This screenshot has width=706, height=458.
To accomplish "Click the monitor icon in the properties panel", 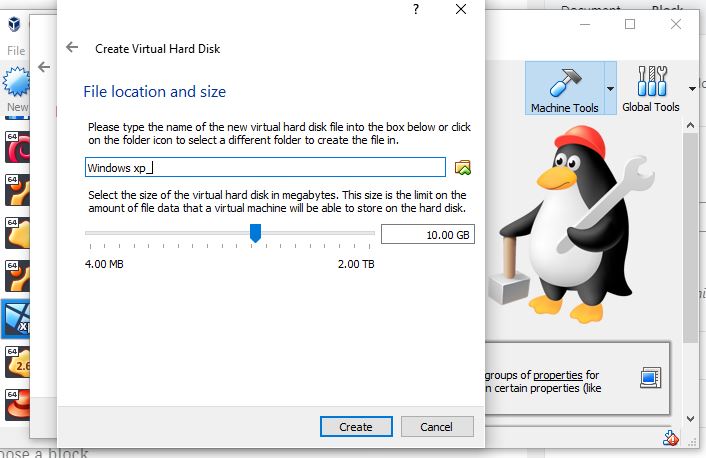I will point(651,378).
